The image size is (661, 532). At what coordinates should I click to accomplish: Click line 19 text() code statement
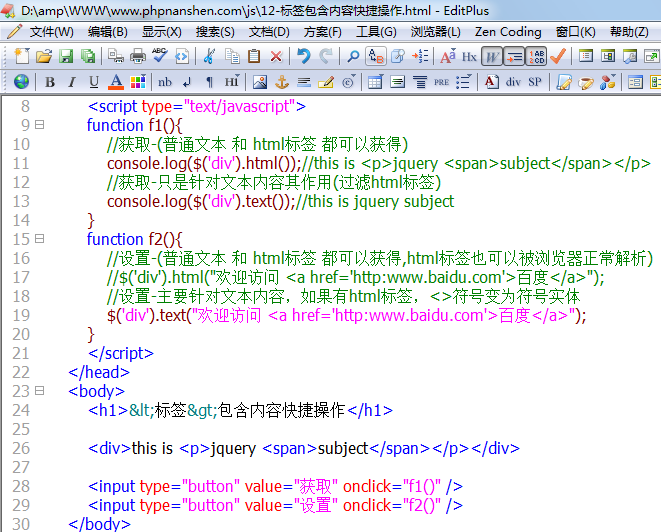346,315
